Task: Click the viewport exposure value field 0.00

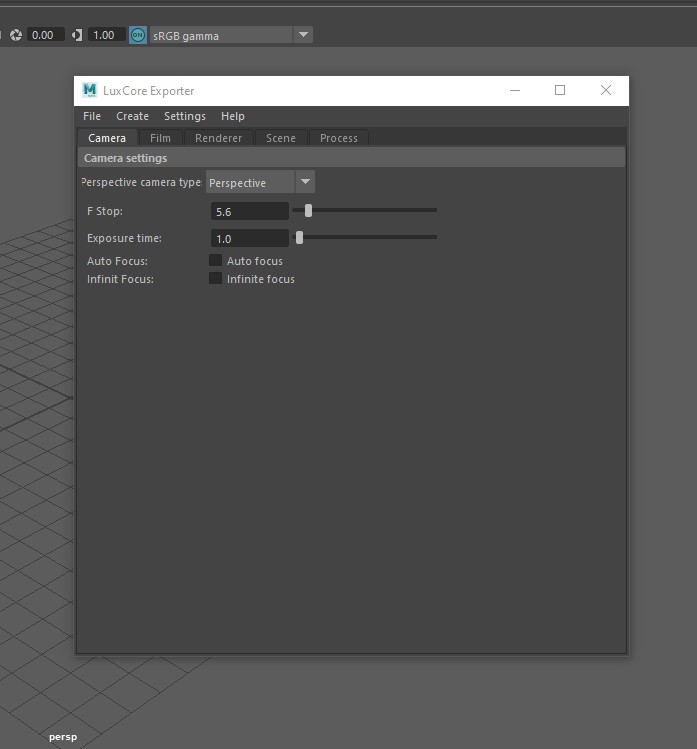Action: [45, 35]
